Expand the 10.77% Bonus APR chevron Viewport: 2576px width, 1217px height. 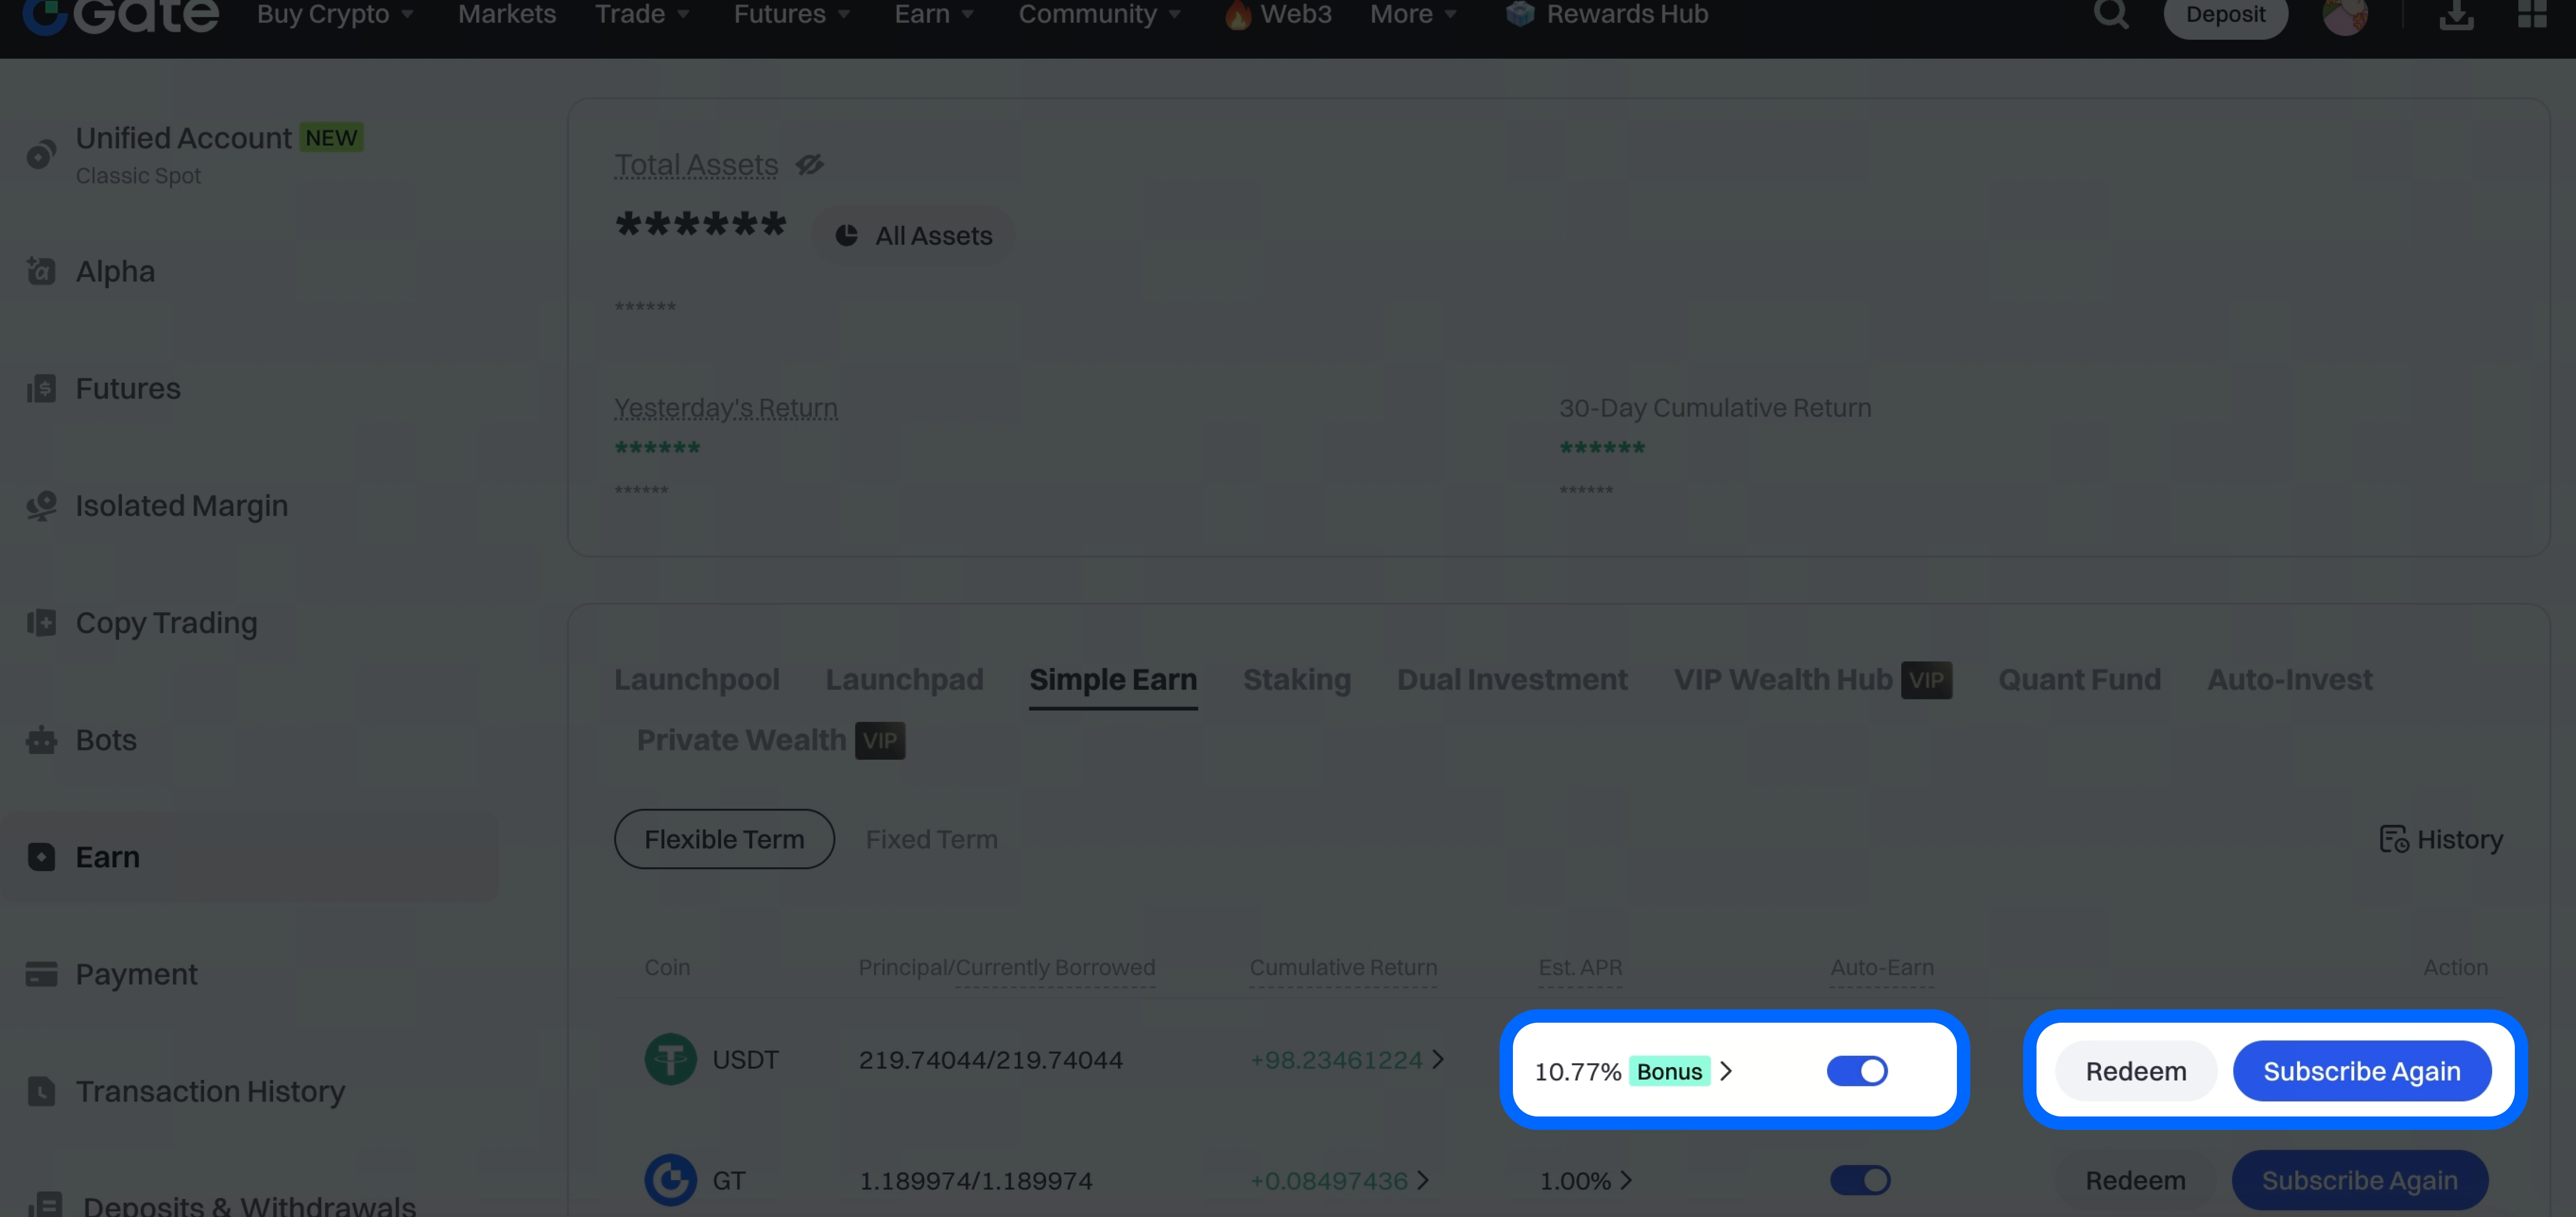pos(1726,1071)
